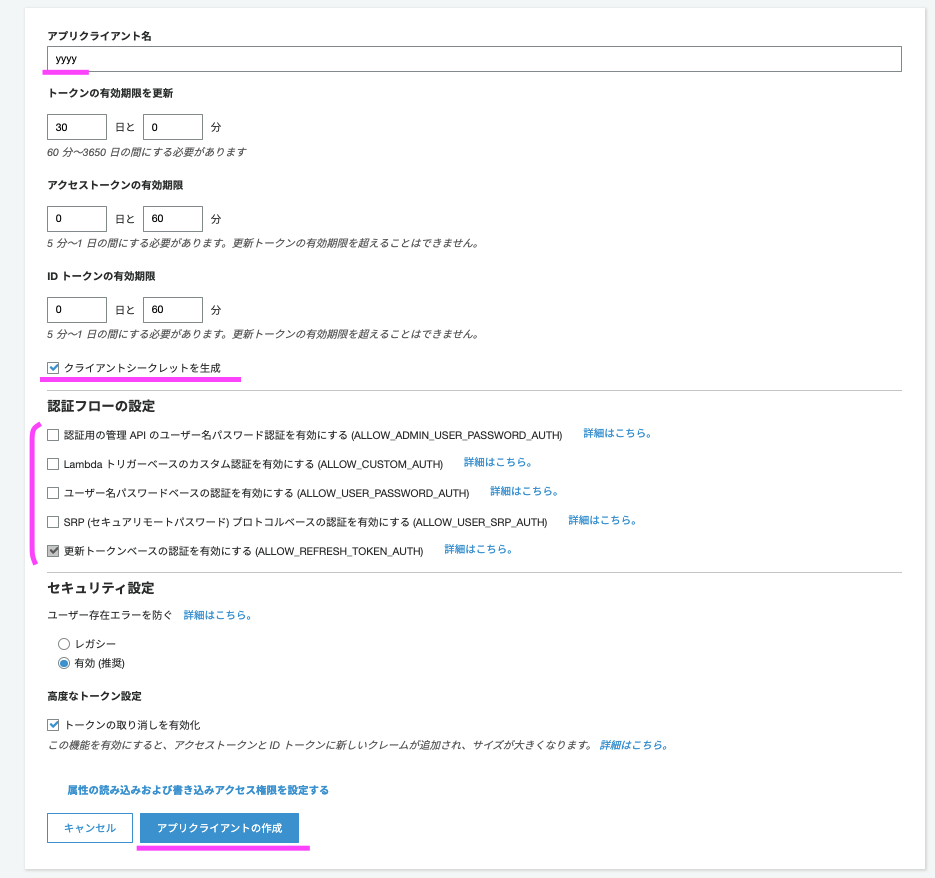Toggle ALLOW_REFRESH_TOKEN_AUTH checkbox
The width and height of the screenshot is (935, 878).
click(x=53, y=551)
